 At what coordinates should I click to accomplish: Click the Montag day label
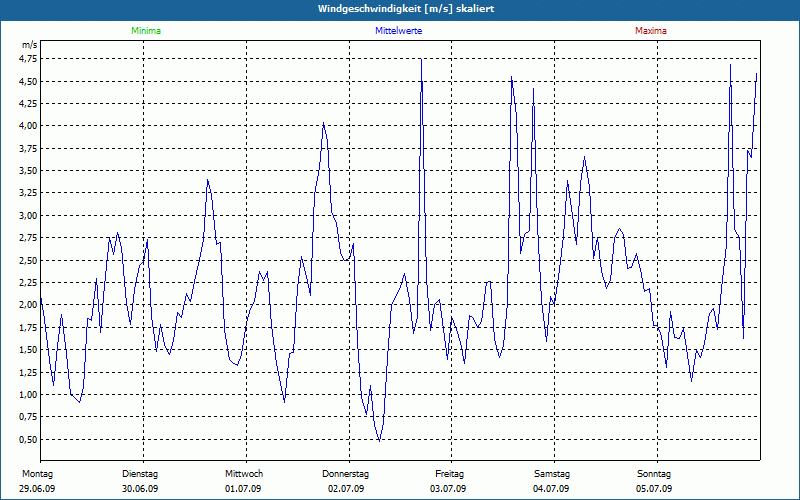37,474
